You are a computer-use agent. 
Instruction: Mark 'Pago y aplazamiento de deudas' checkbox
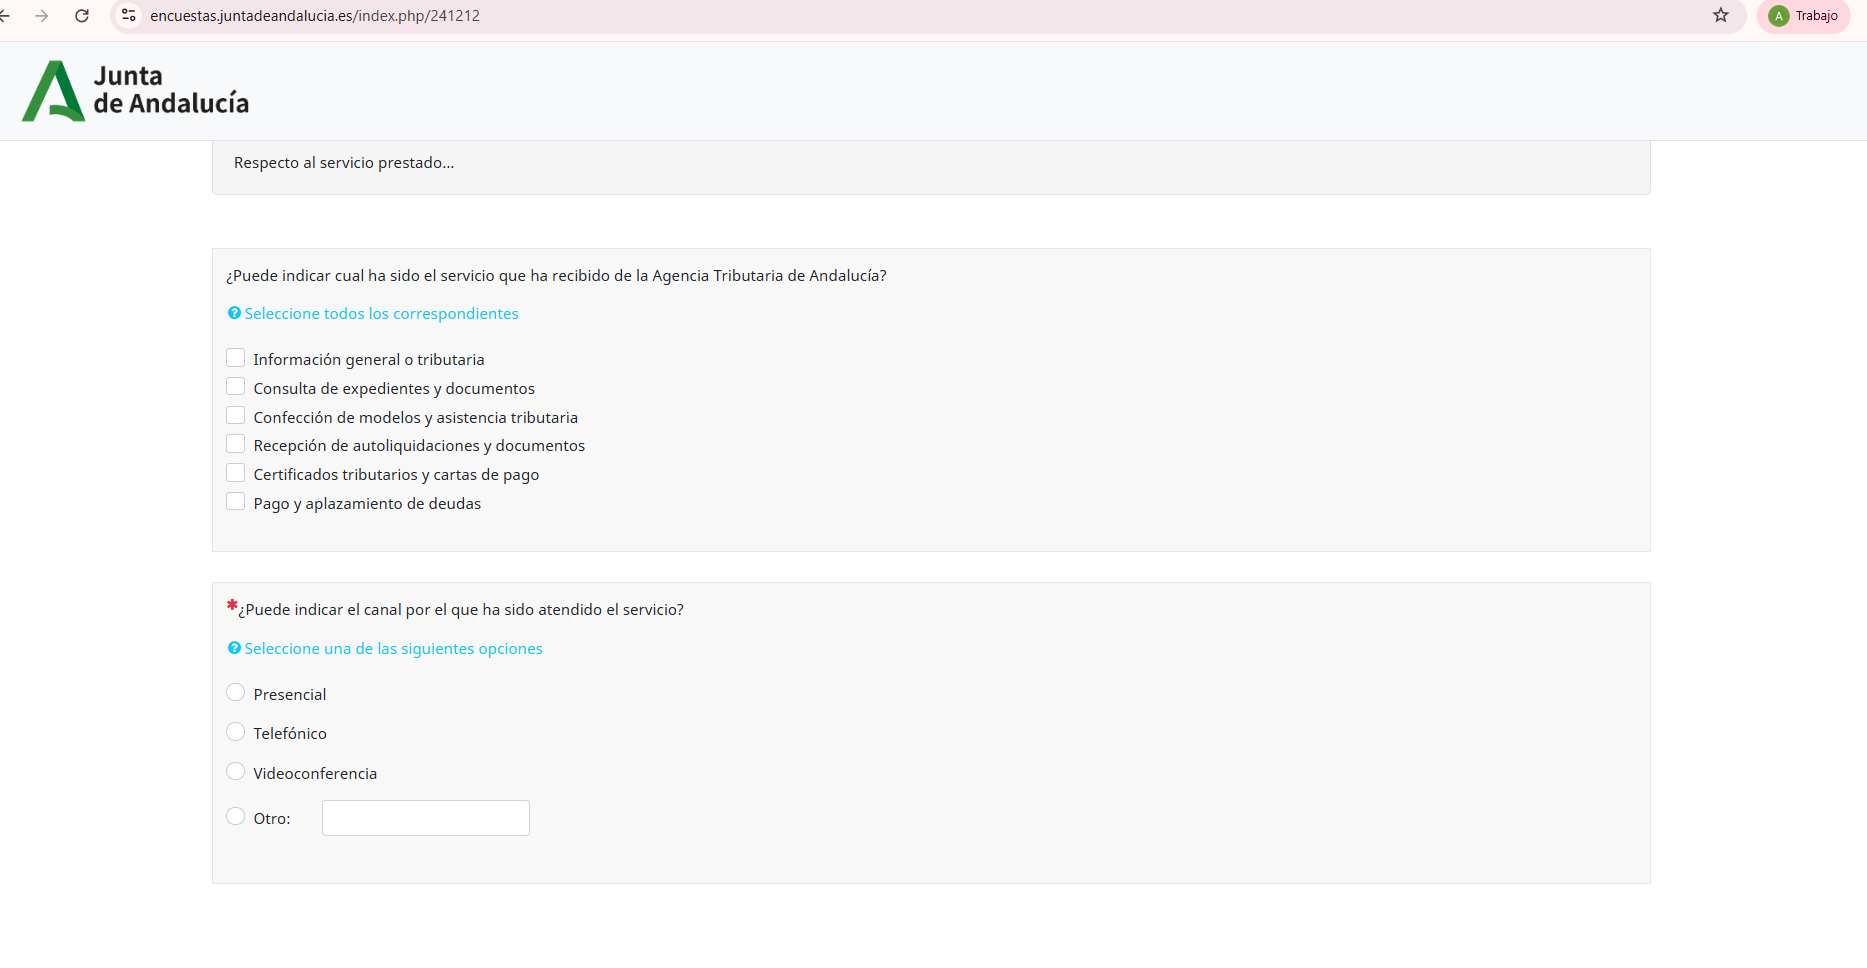coord(236,502)
